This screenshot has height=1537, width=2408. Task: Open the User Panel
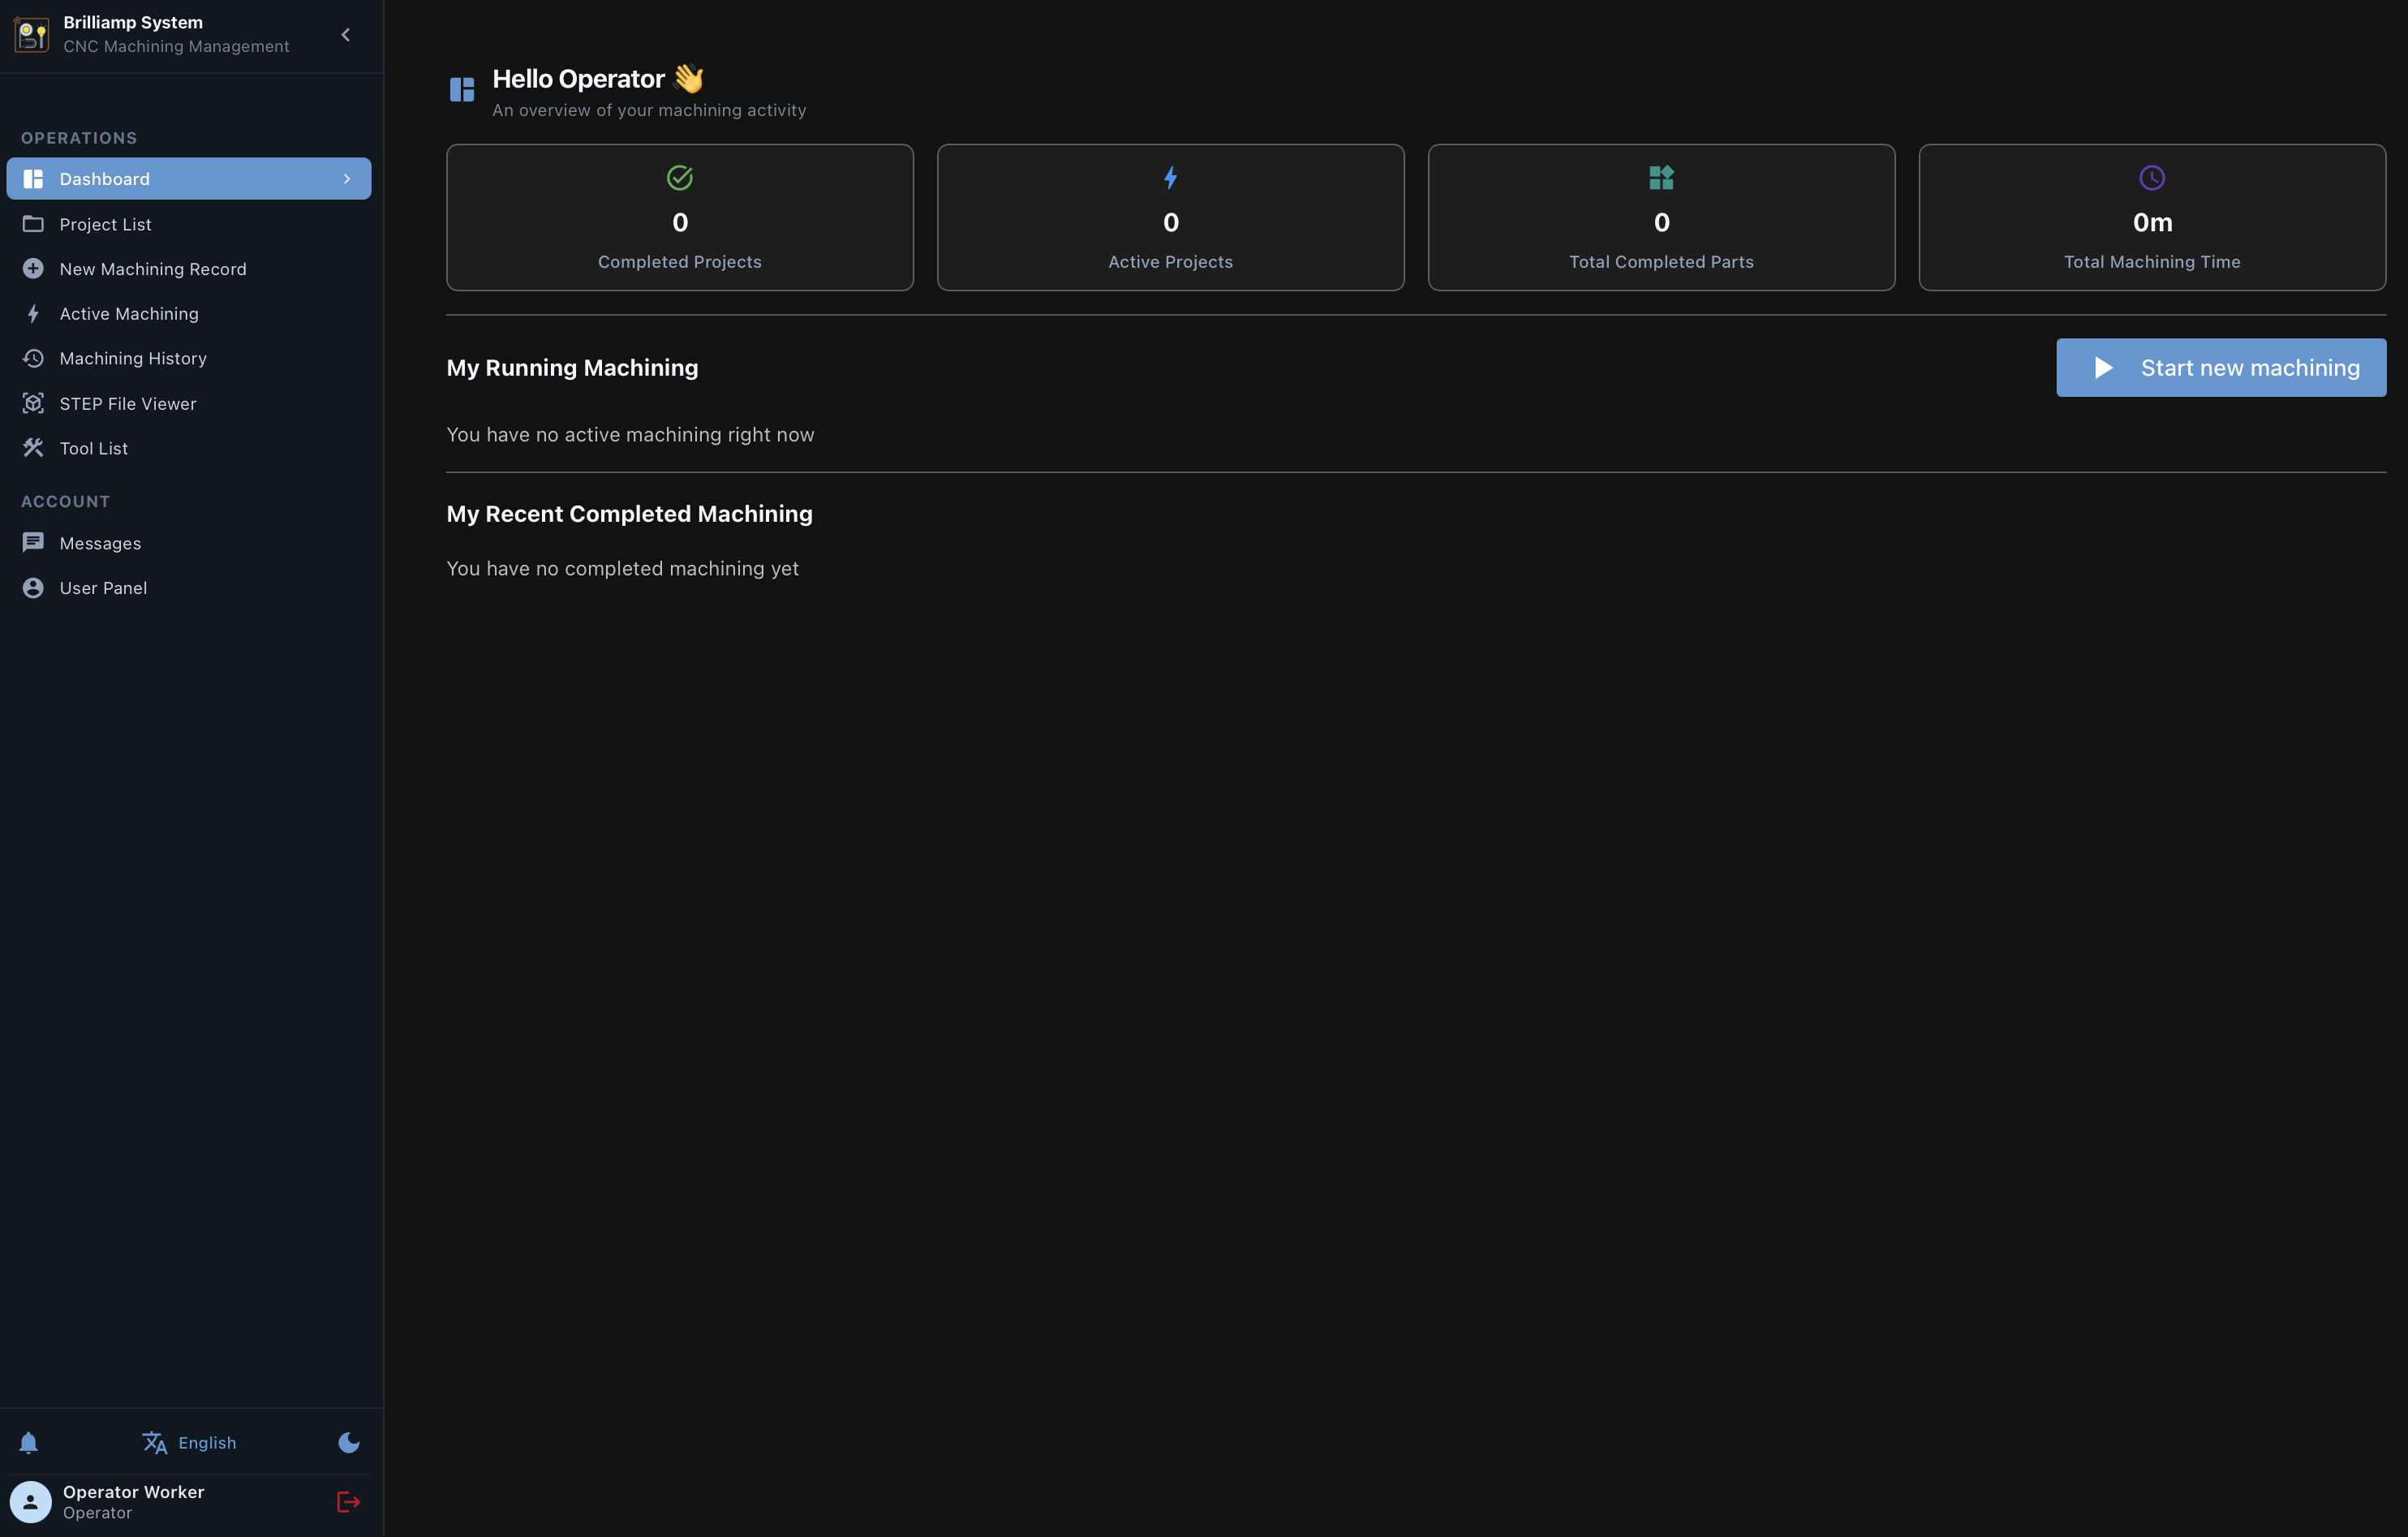click(x=189, y=588)
